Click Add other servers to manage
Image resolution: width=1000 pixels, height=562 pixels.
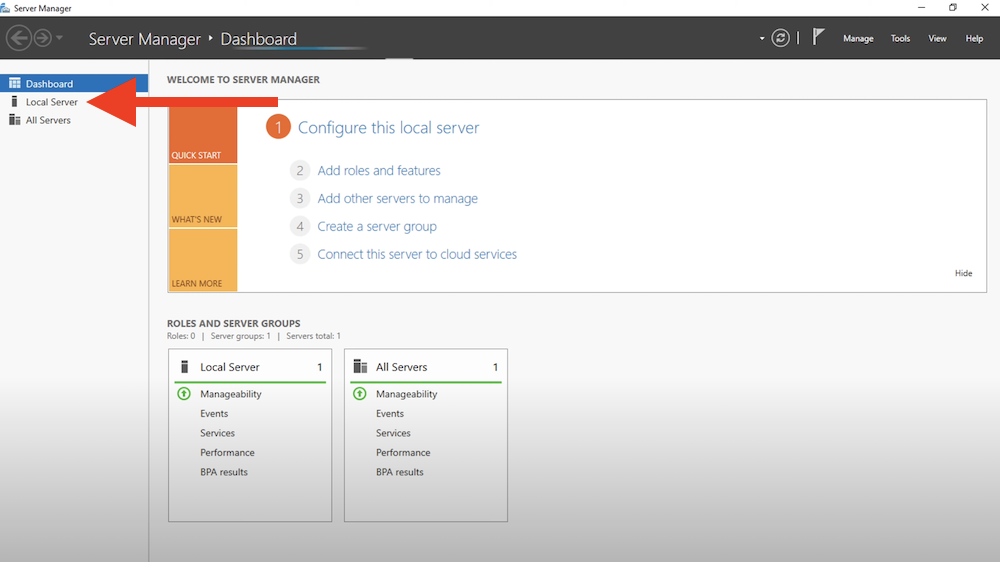(397, 198)
